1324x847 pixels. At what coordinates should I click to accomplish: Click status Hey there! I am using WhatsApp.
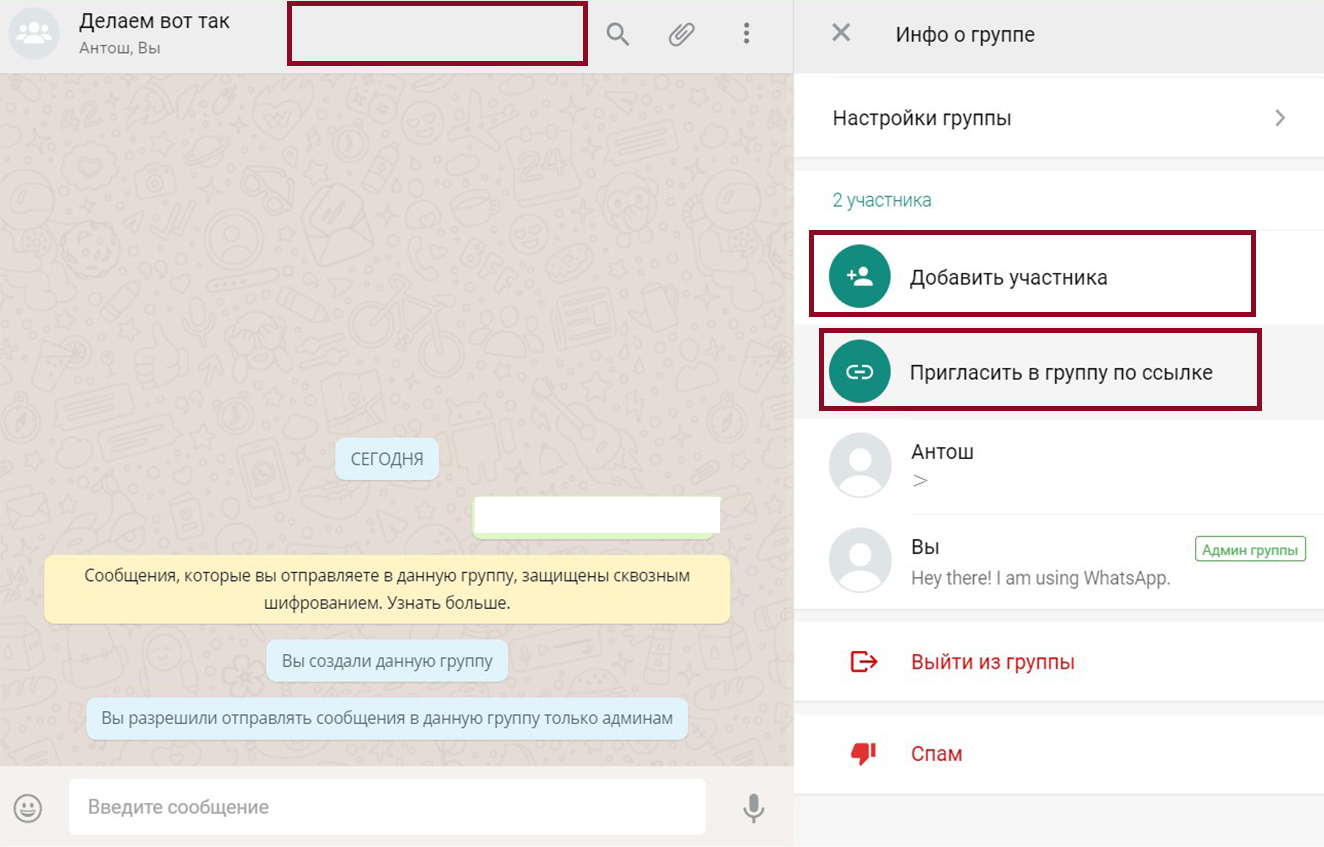pos(1040,578)
